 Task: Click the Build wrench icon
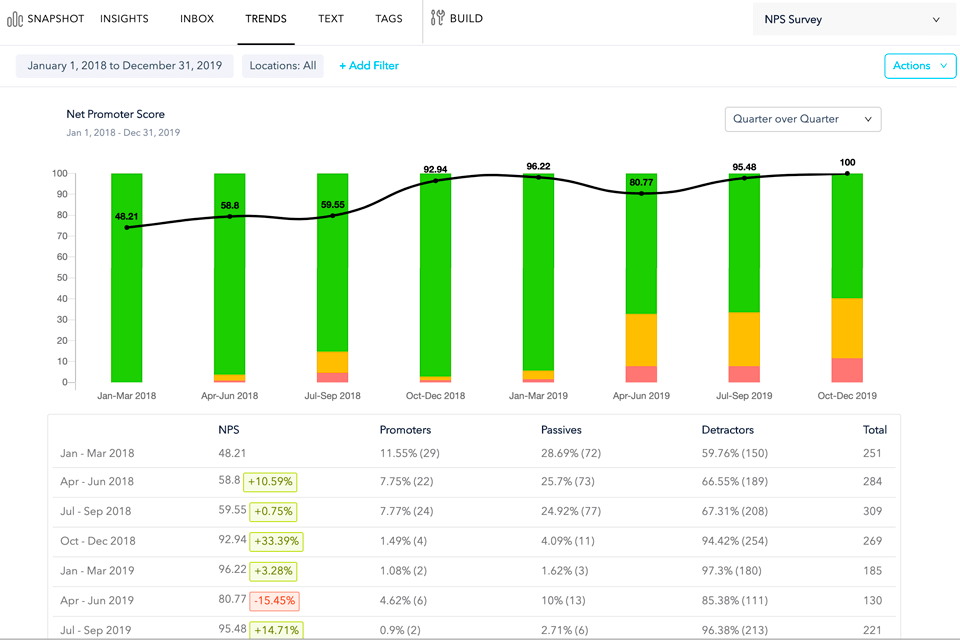437,18
